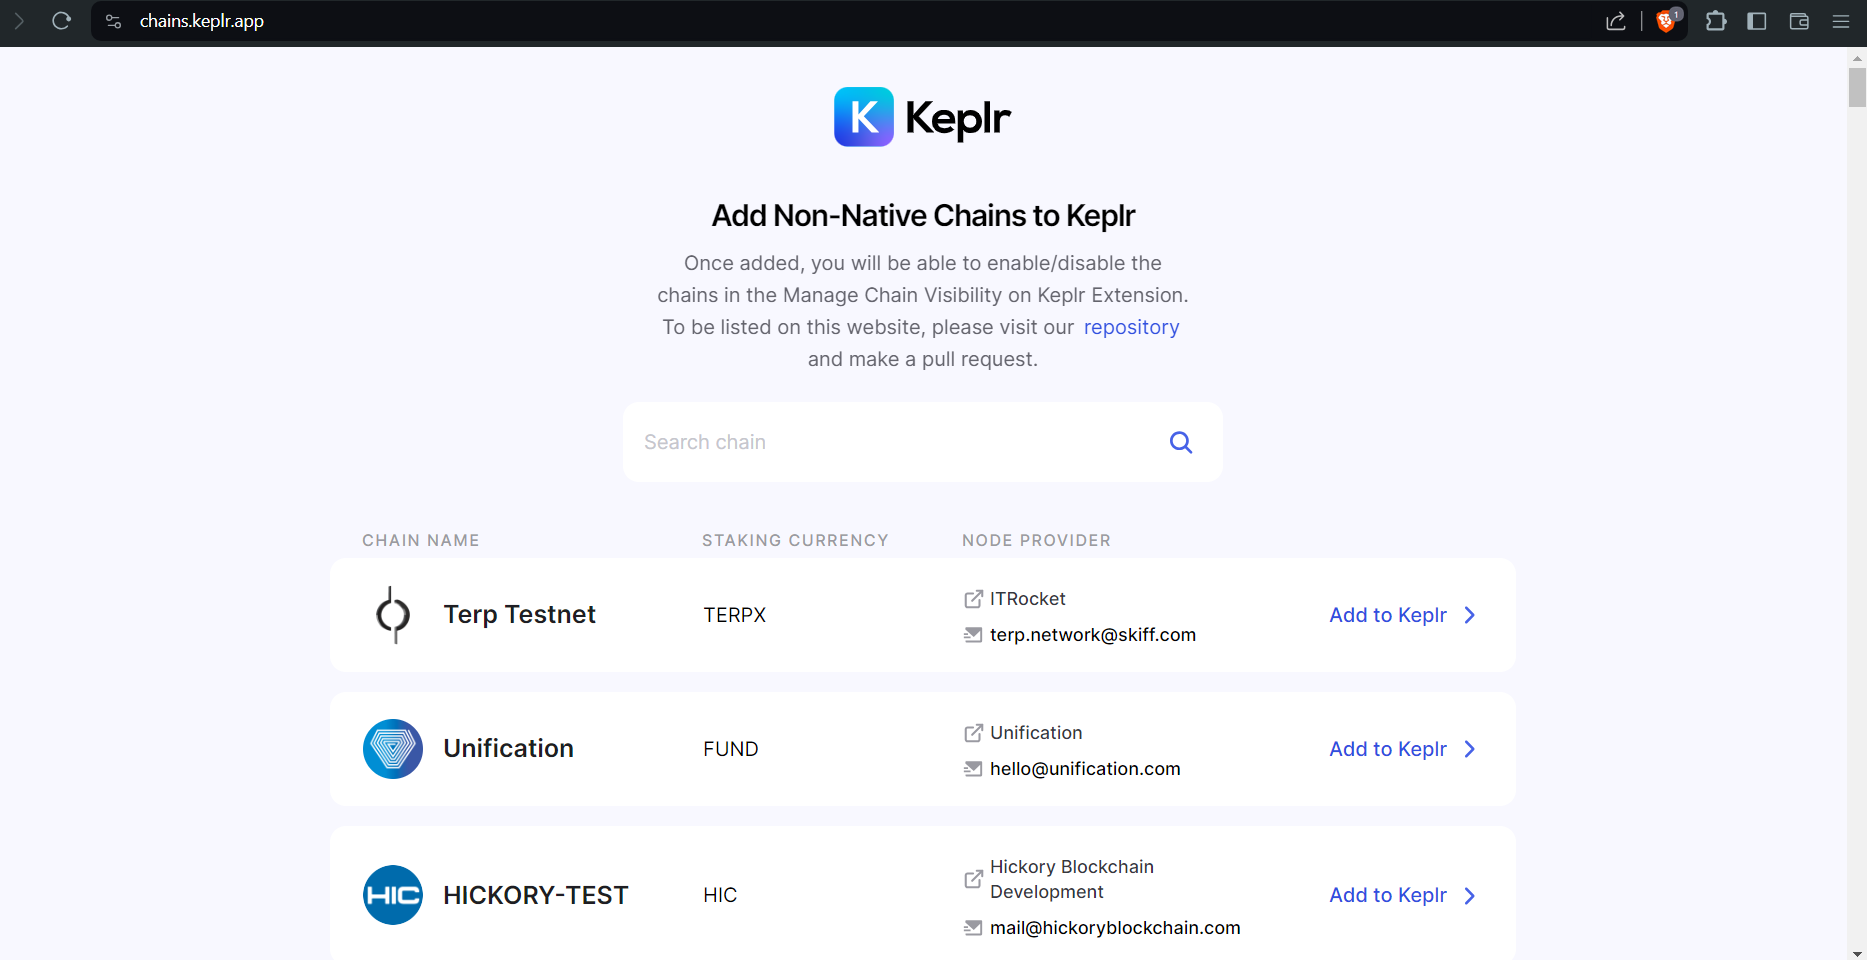1867x960 pixels.
Task: Open ITRocket node provider link
Action: pos(1027,599)
